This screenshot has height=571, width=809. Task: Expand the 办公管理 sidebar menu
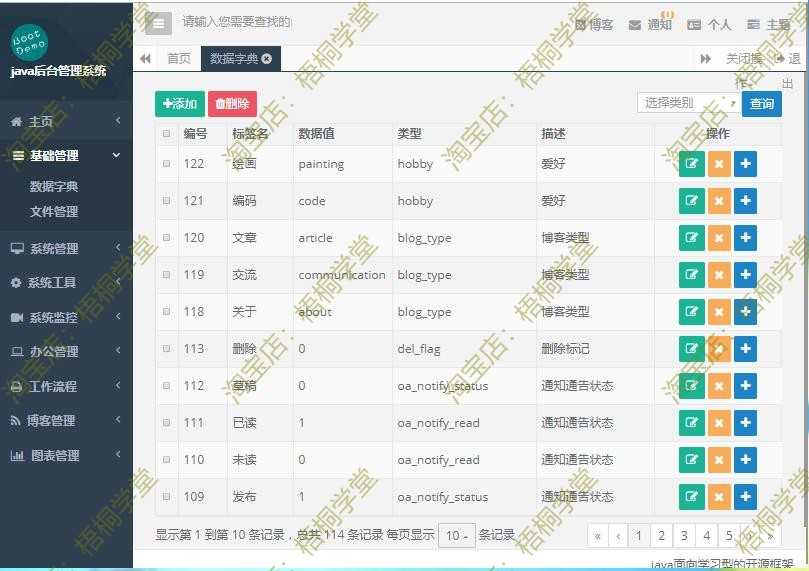coord(66,352)
